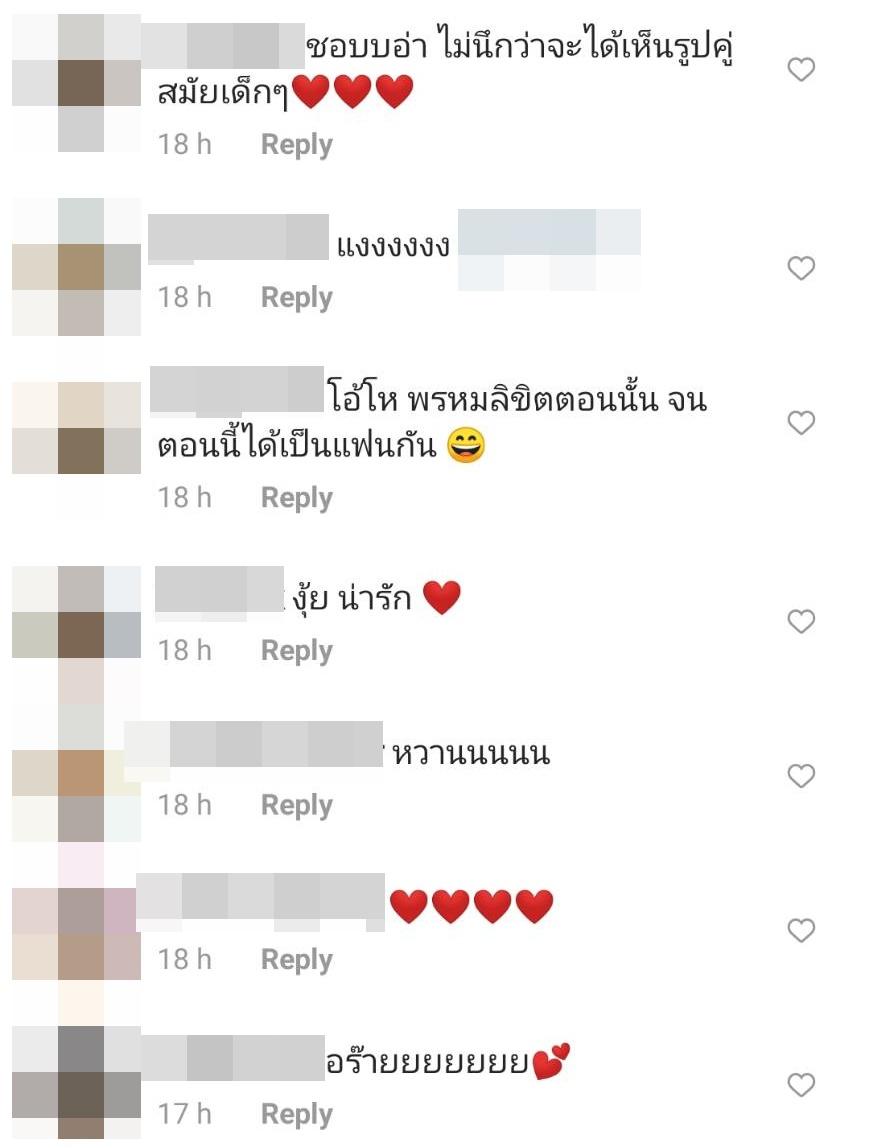Like the อร๊ายยยยยยย comment
This screenshot has width=869, height=1148.
[801, 1084]
